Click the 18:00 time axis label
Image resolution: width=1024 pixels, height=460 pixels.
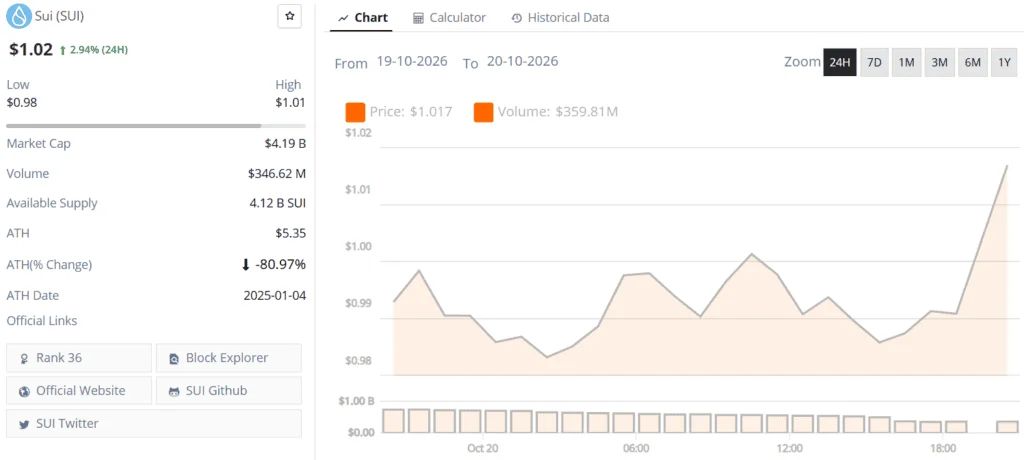click(943, 449)
